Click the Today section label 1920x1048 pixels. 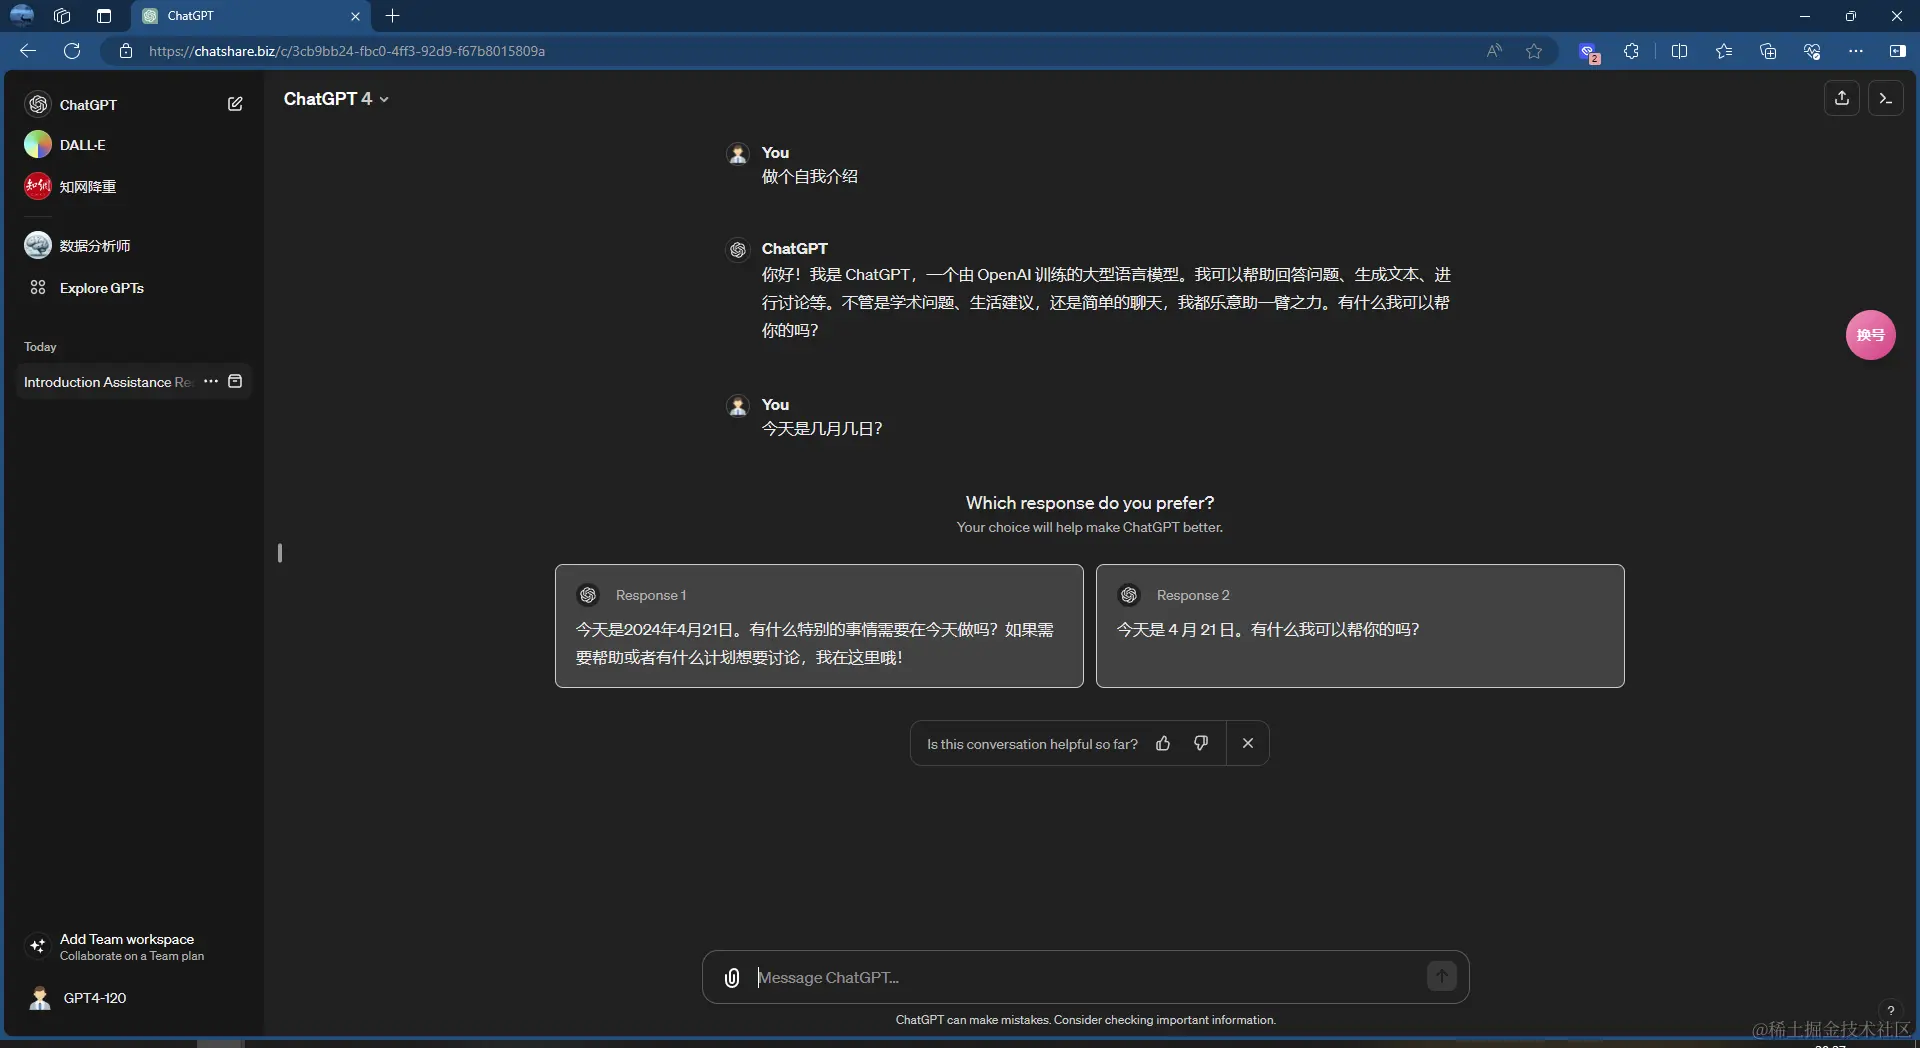40,347
